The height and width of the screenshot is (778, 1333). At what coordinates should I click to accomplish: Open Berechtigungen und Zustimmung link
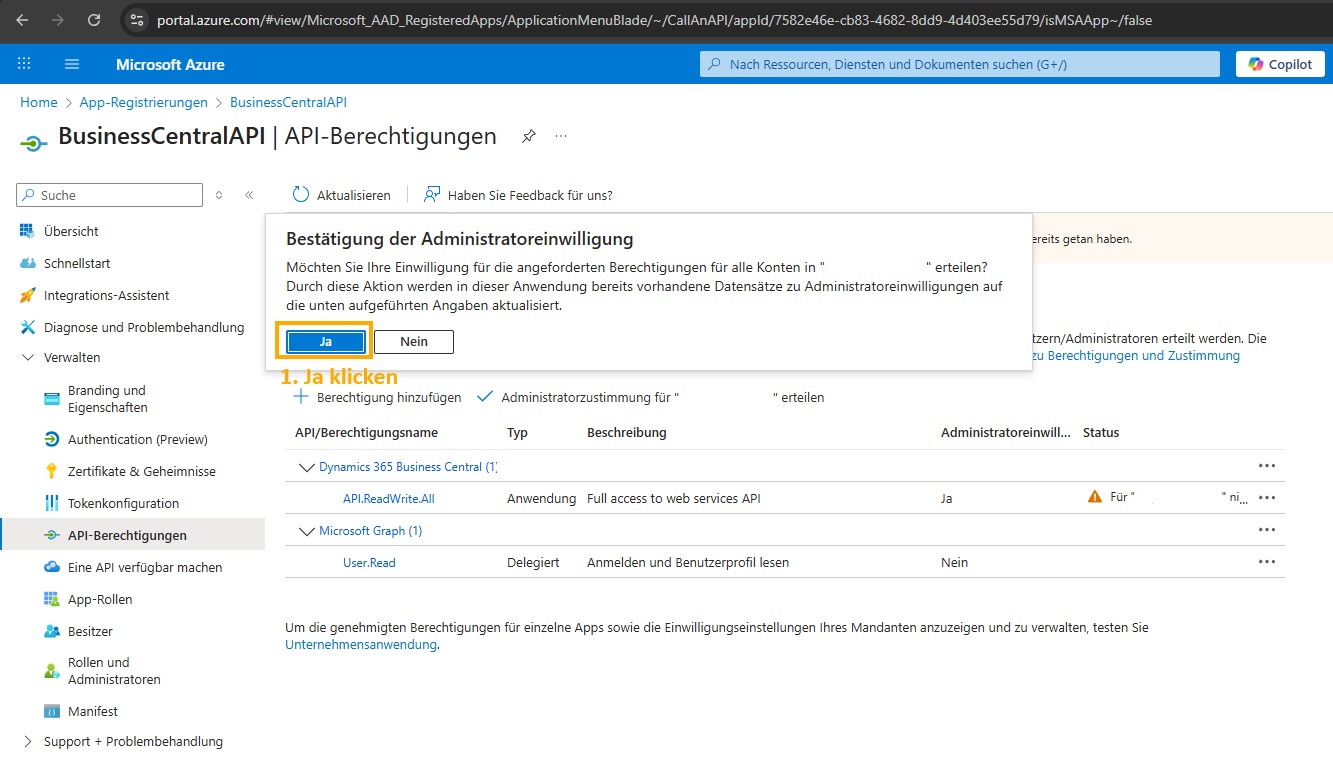click(x=1135, y=355)
